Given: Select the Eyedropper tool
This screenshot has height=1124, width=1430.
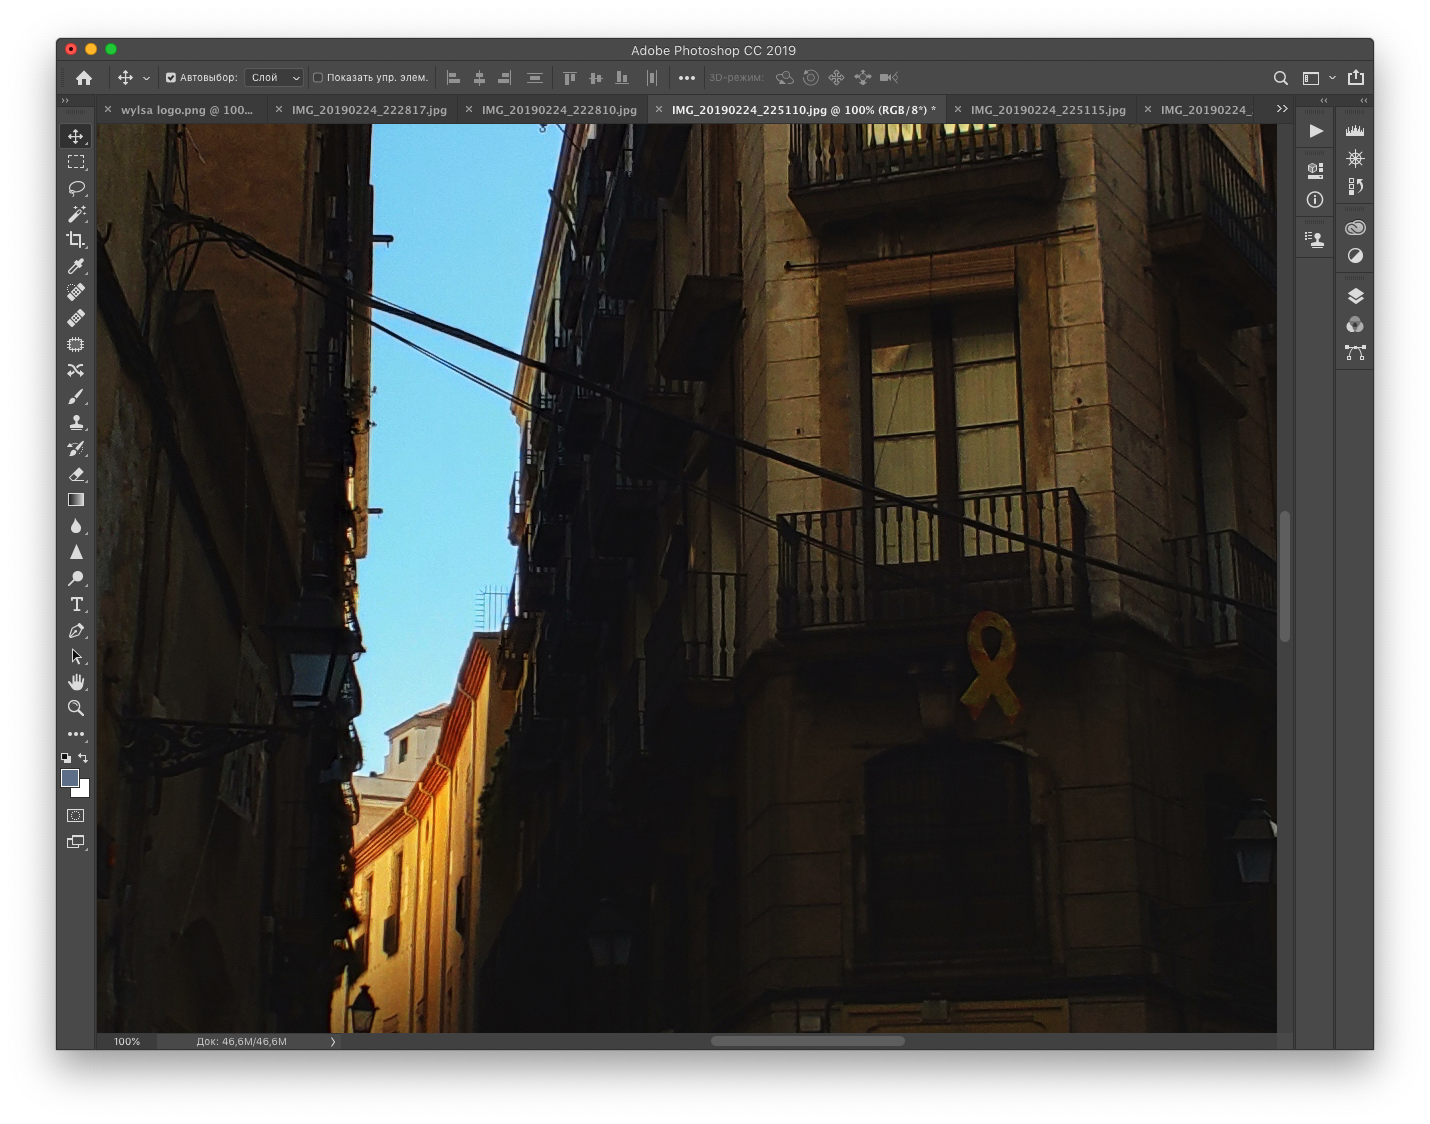Looking at the screenshot, I should 76,266.
